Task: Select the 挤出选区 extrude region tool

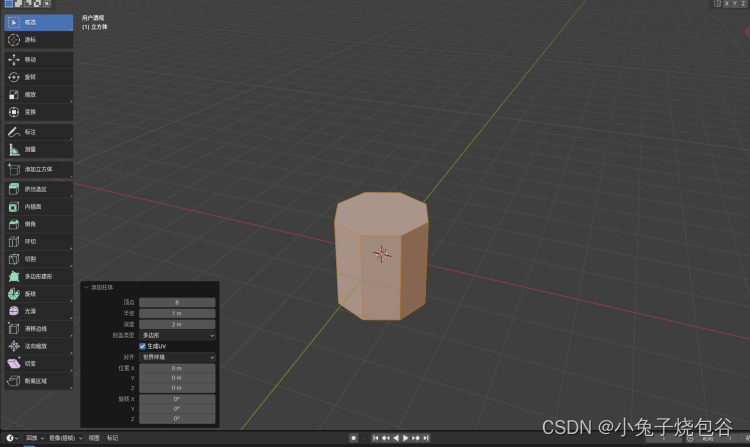Action: click(39, 189)
